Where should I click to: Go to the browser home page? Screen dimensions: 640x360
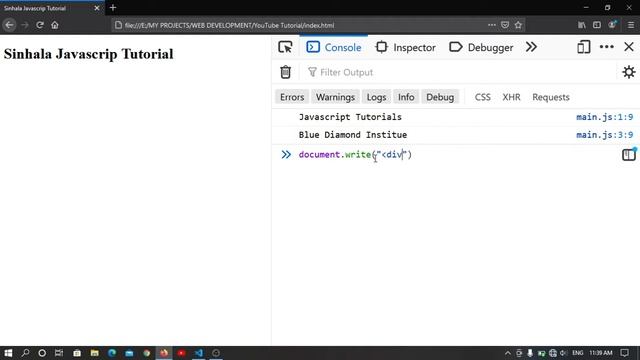point(55,25)
